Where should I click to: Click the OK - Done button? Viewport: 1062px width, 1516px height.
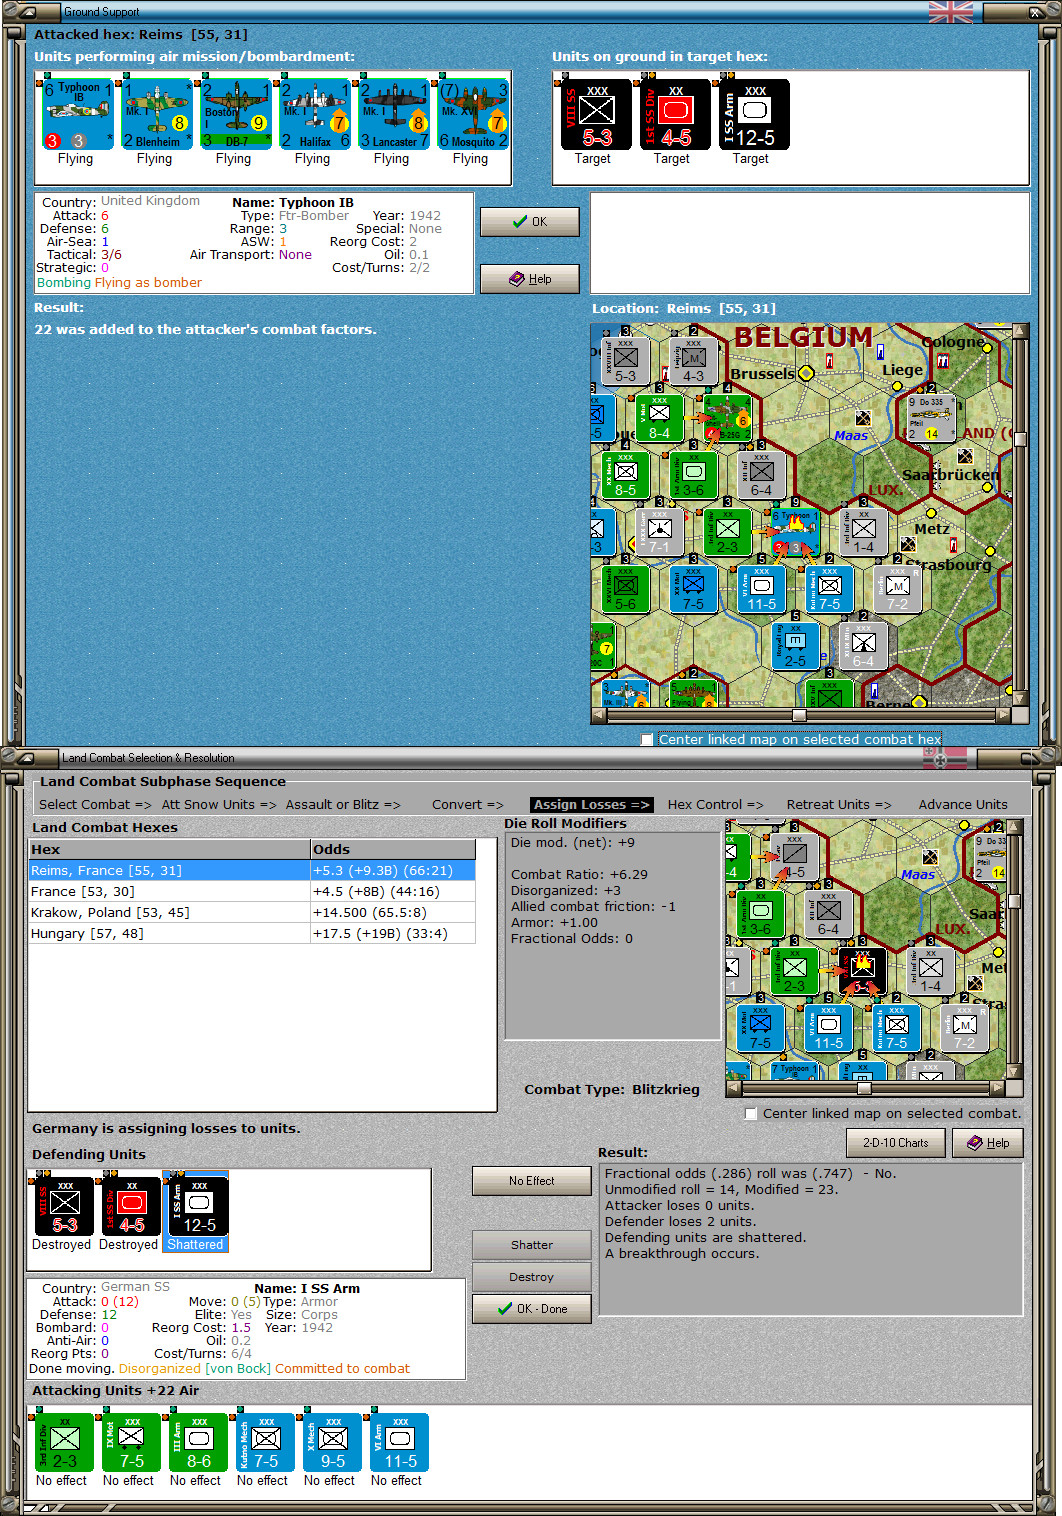[532, 1309]
